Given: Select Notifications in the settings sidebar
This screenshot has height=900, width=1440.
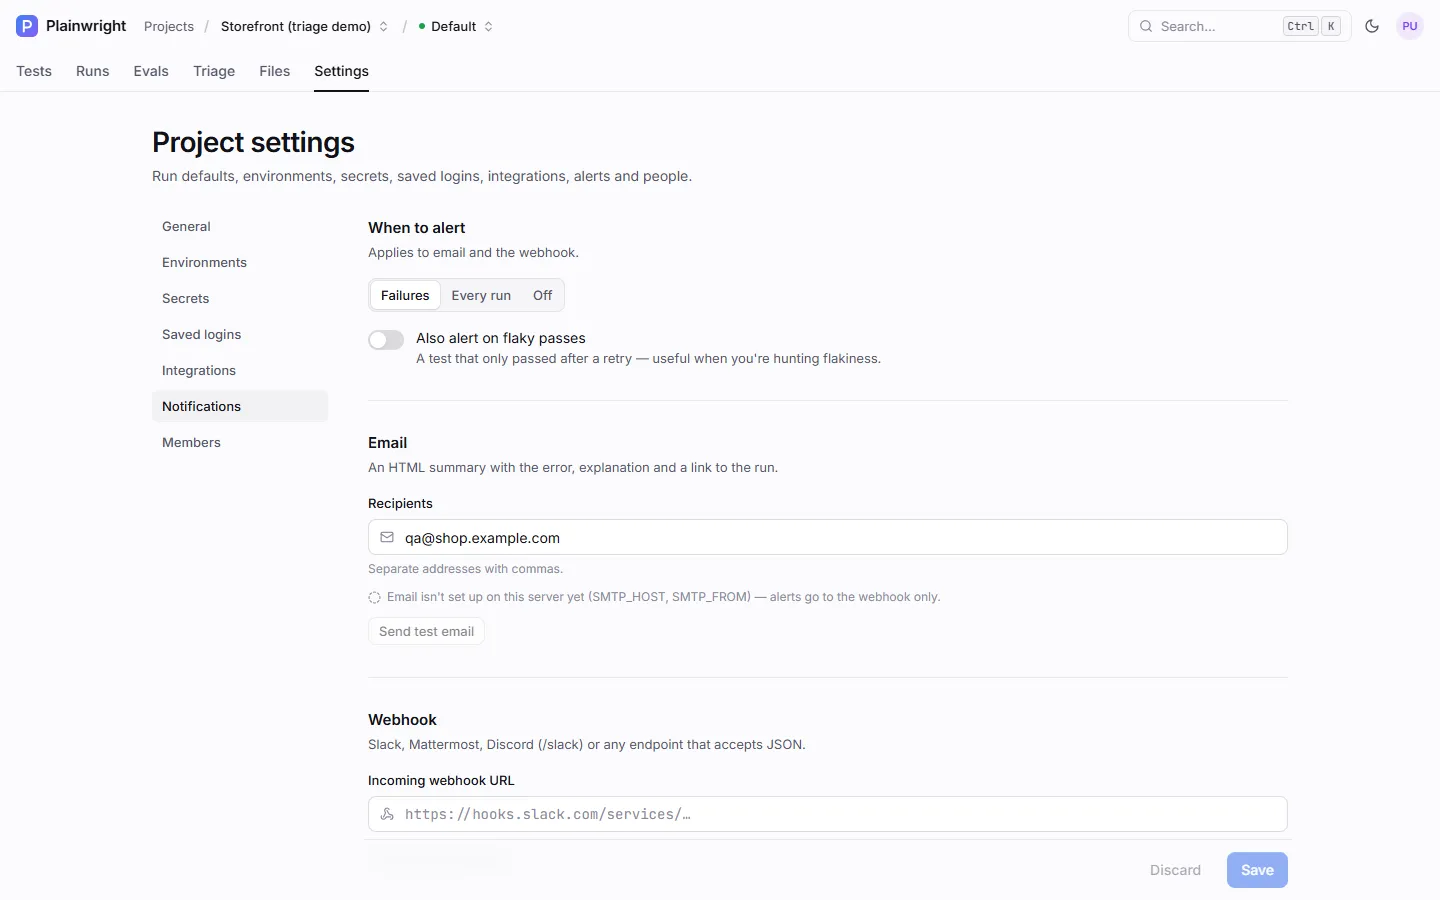Looking at the screenshot, I should pos(240,406).
